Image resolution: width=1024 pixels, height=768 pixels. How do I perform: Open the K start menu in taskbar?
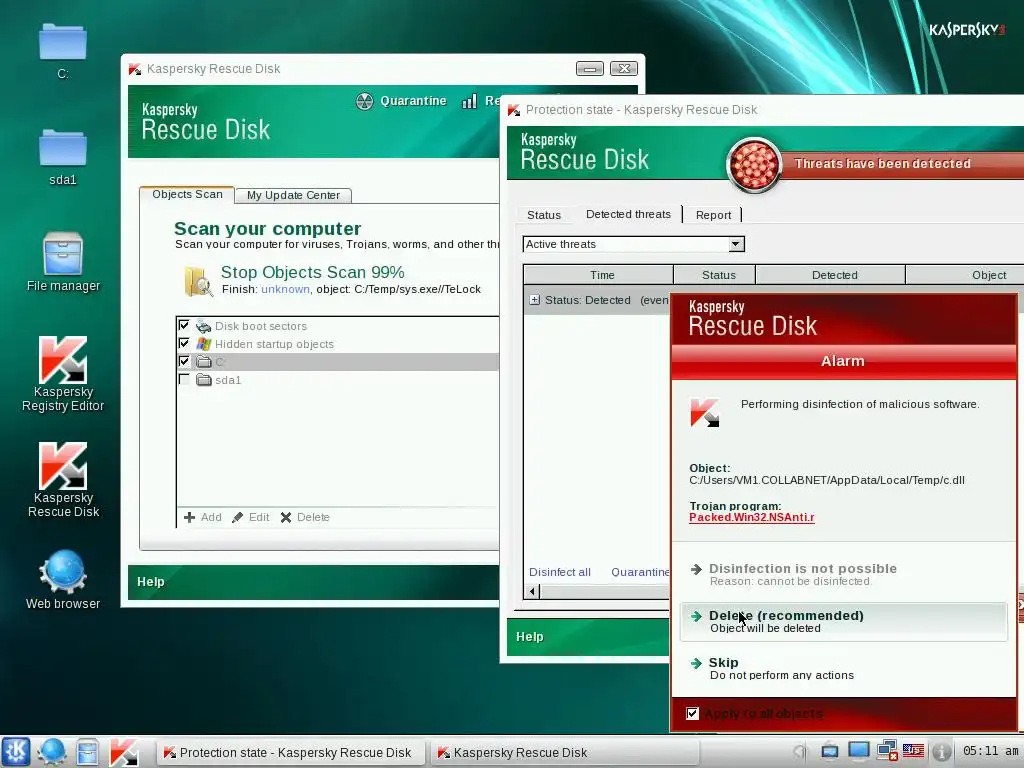(x=16, y=752)
